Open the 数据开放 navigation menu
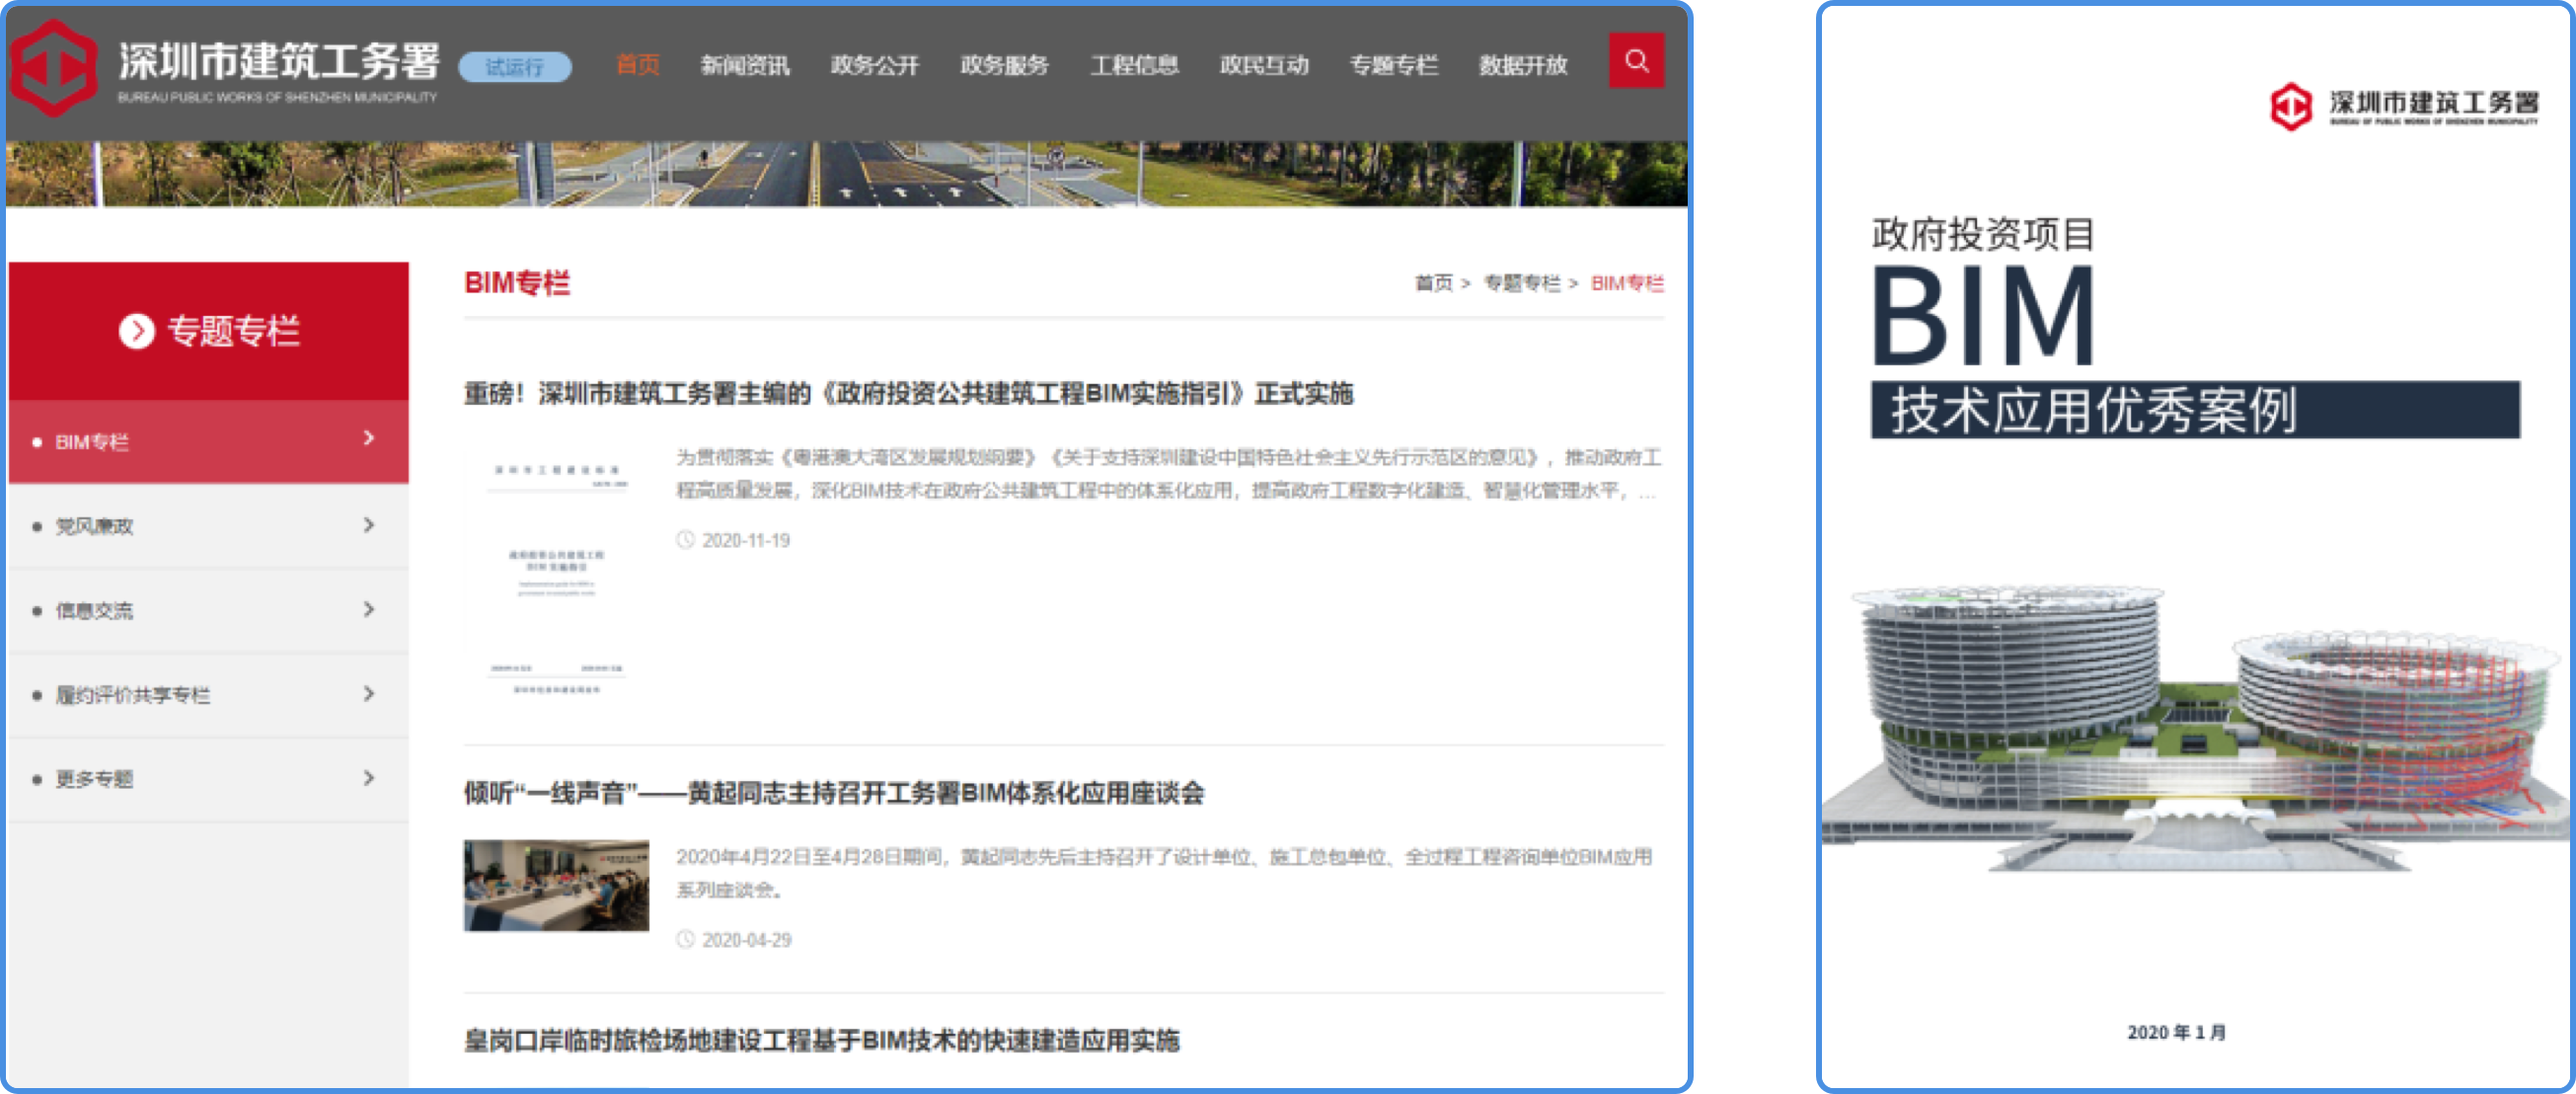Image resolution: width=2576 pixels, height=1094 pixels. pyautogui.click(x=1523, y=65)
